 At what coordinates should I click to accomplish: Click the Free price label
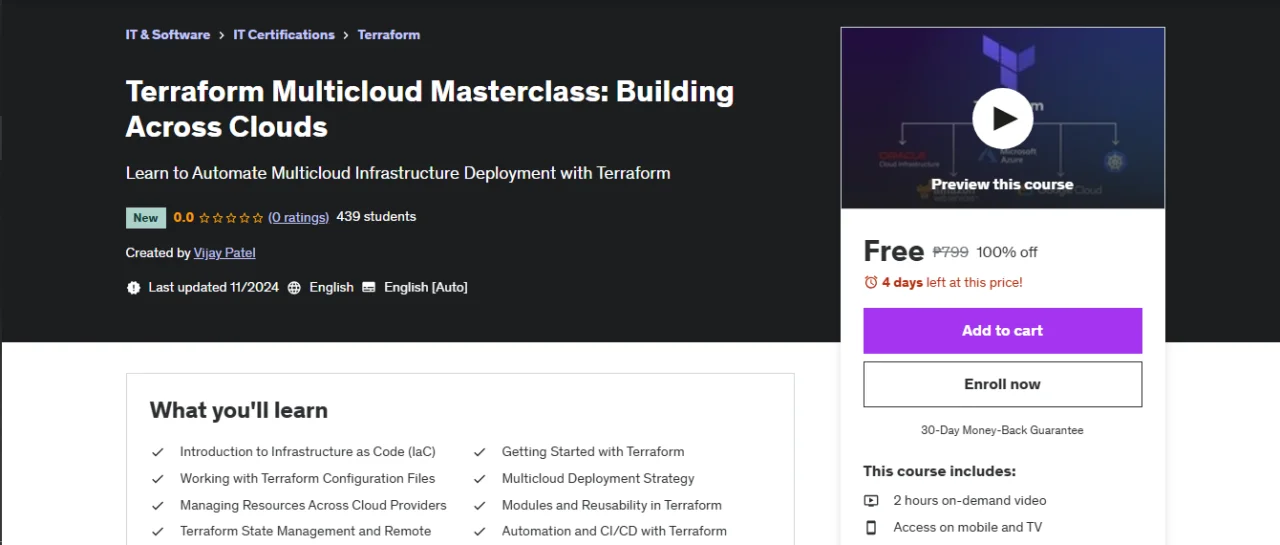click(x=893, y=250)
